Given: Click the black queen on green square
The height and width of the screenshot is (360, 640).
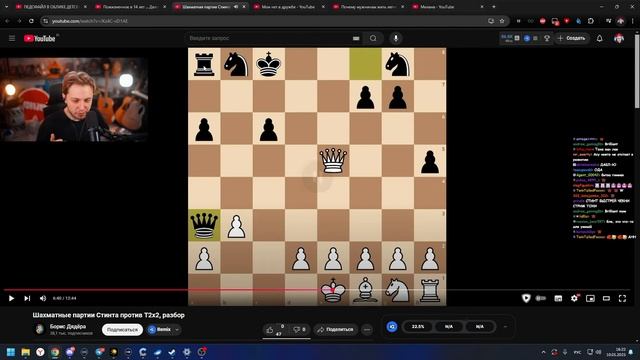Looking at the screenshot, I should [x=204, y=225].
